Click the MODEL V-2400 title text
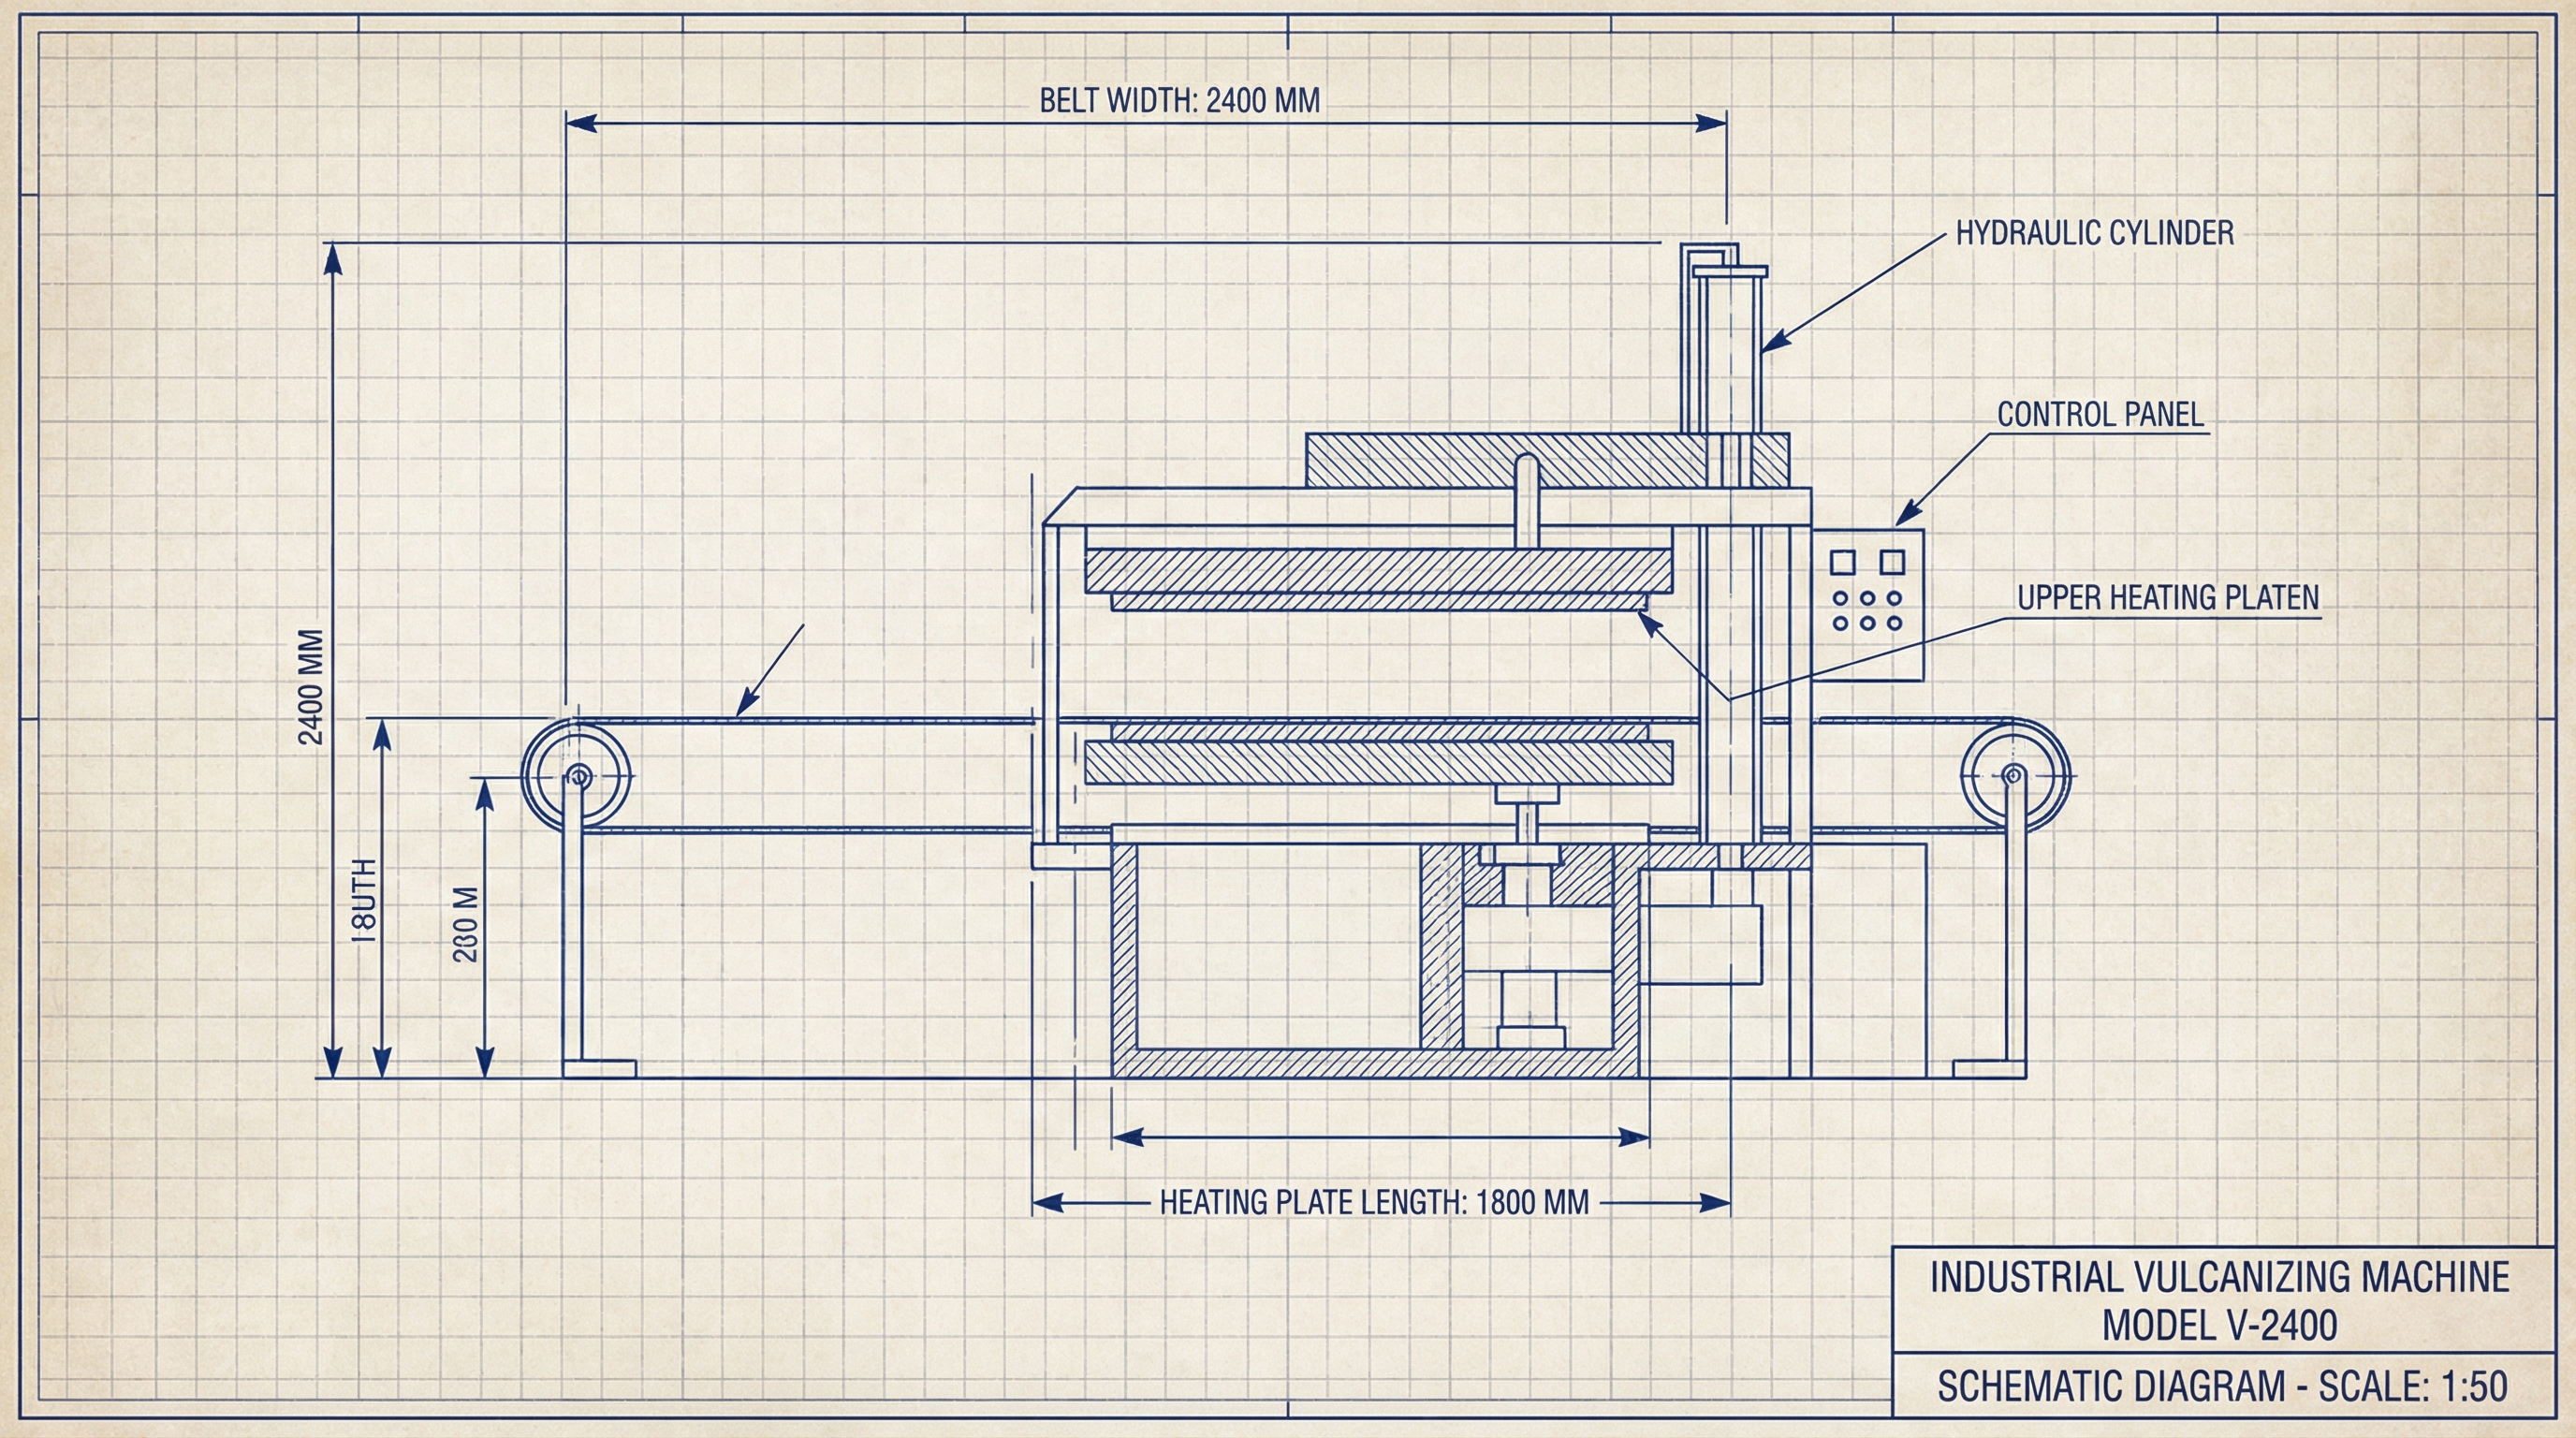 pyautogui.click(x=2219, y=1326)
